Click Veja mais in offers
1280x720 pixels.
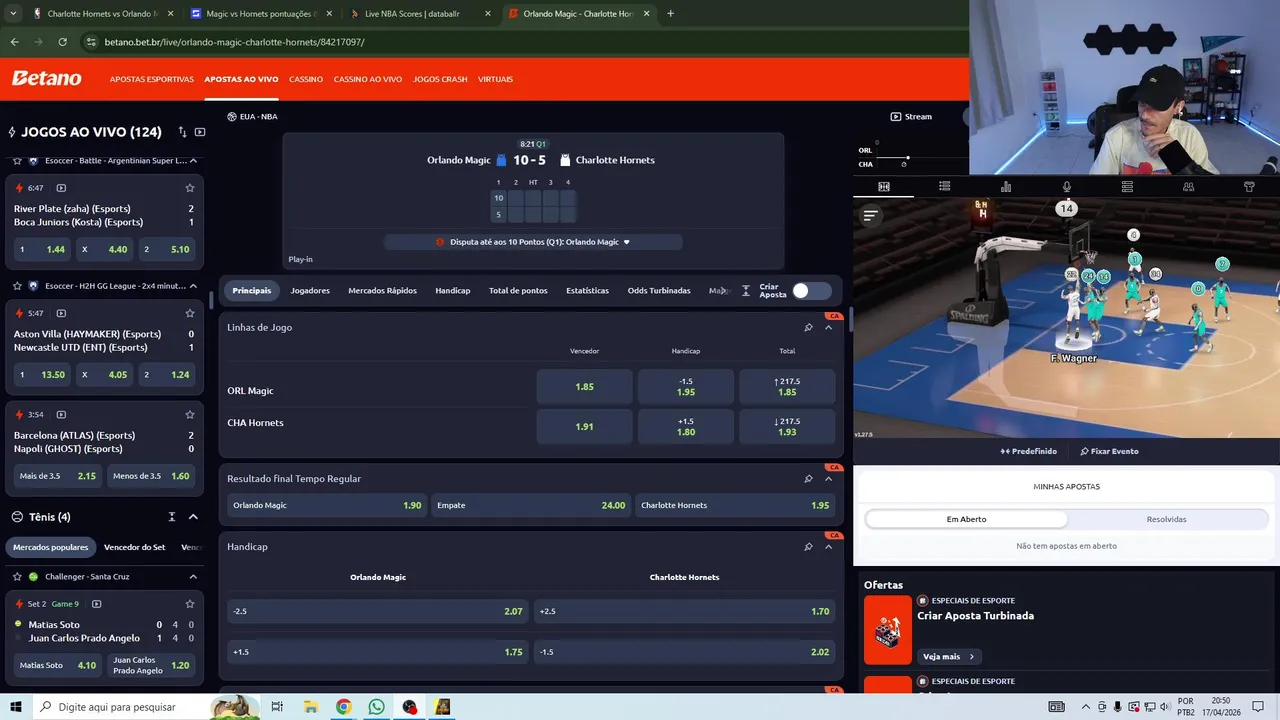coord(948,657)
